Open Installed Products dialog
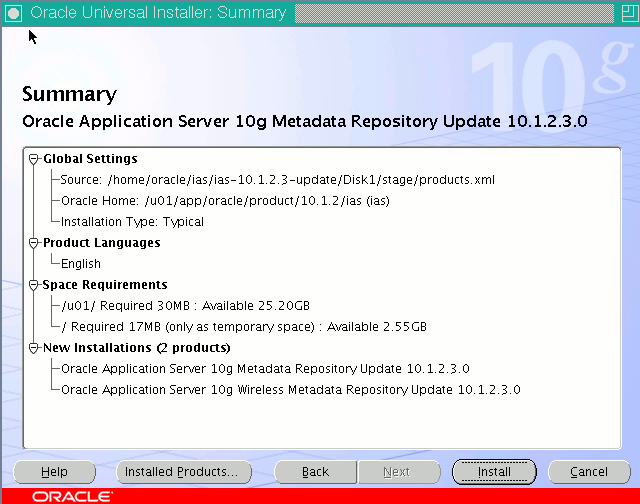 (184, 472)
